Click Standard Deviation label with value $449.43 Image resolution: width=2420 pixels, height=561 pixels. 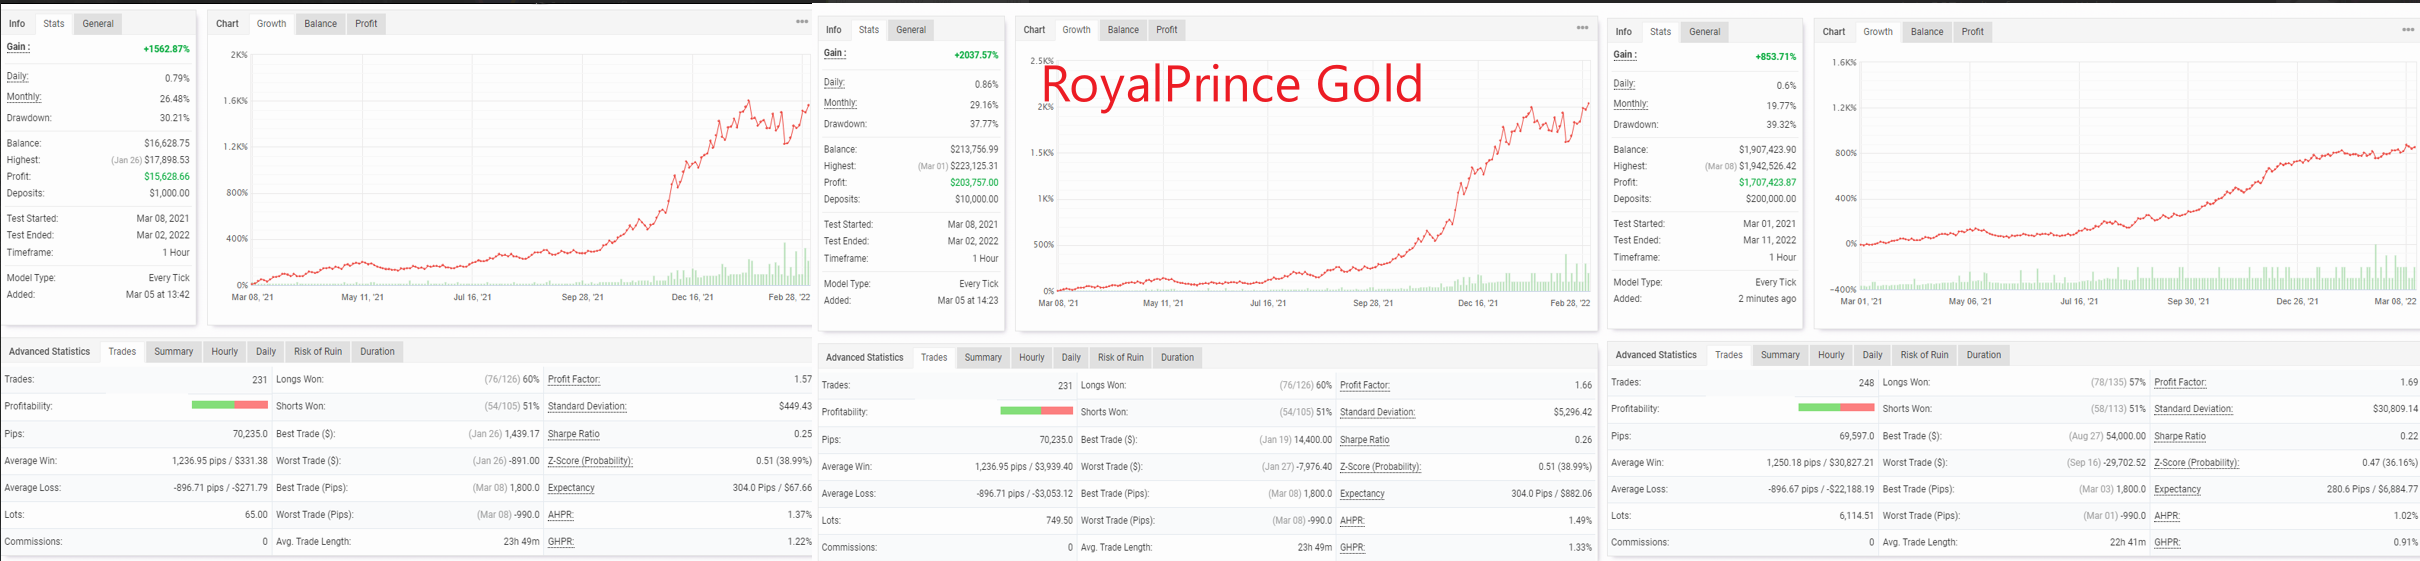click(587, 406)
